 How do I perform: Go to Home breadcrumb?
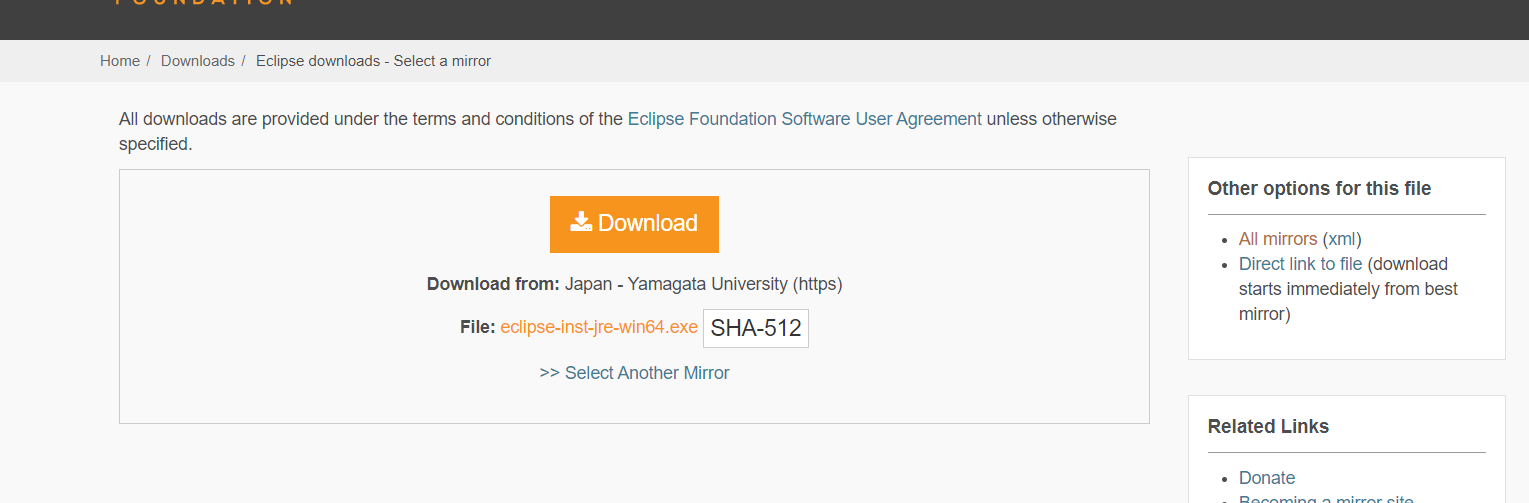[120, 61]
